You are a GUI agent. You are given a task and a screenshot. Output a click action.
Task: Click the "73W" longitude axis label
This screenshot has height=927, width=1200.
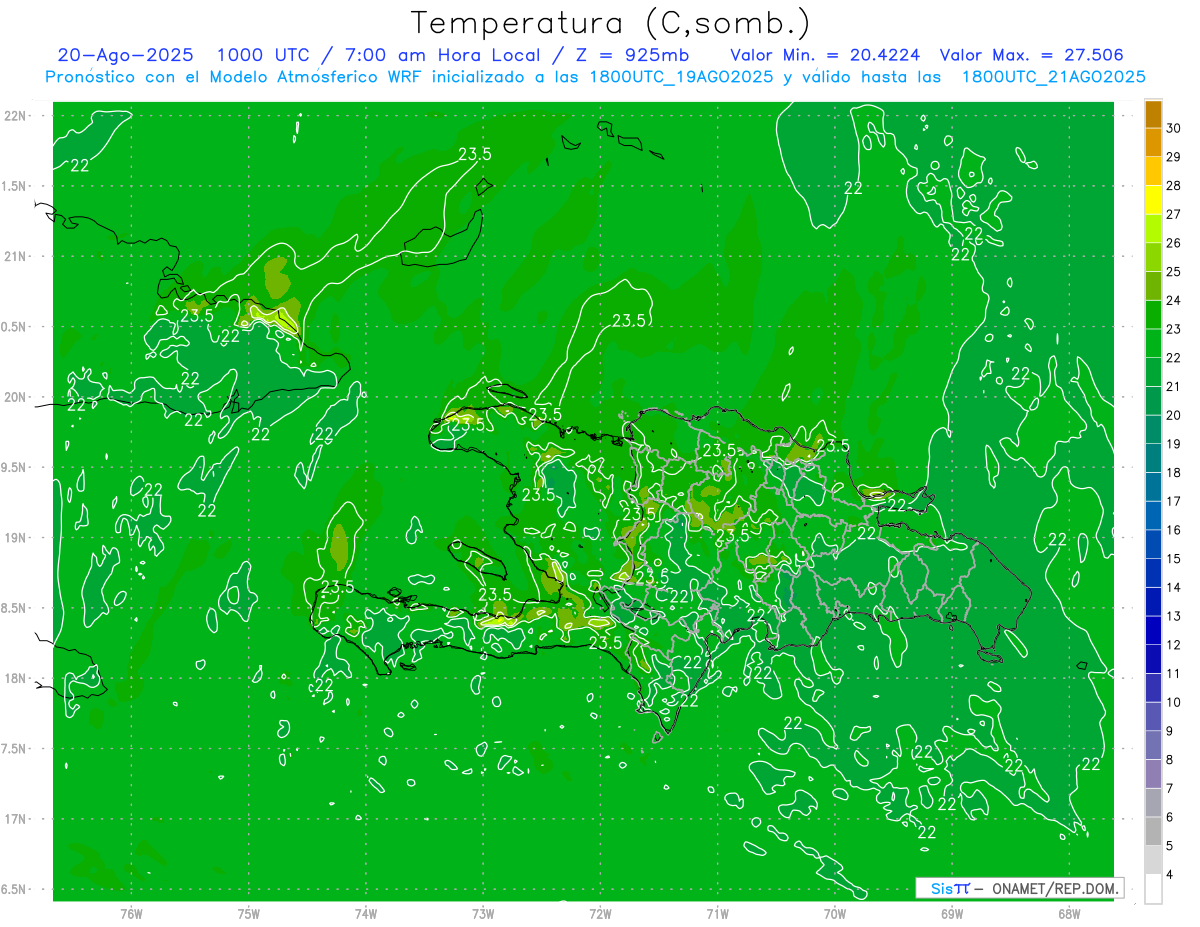[483, 914]
